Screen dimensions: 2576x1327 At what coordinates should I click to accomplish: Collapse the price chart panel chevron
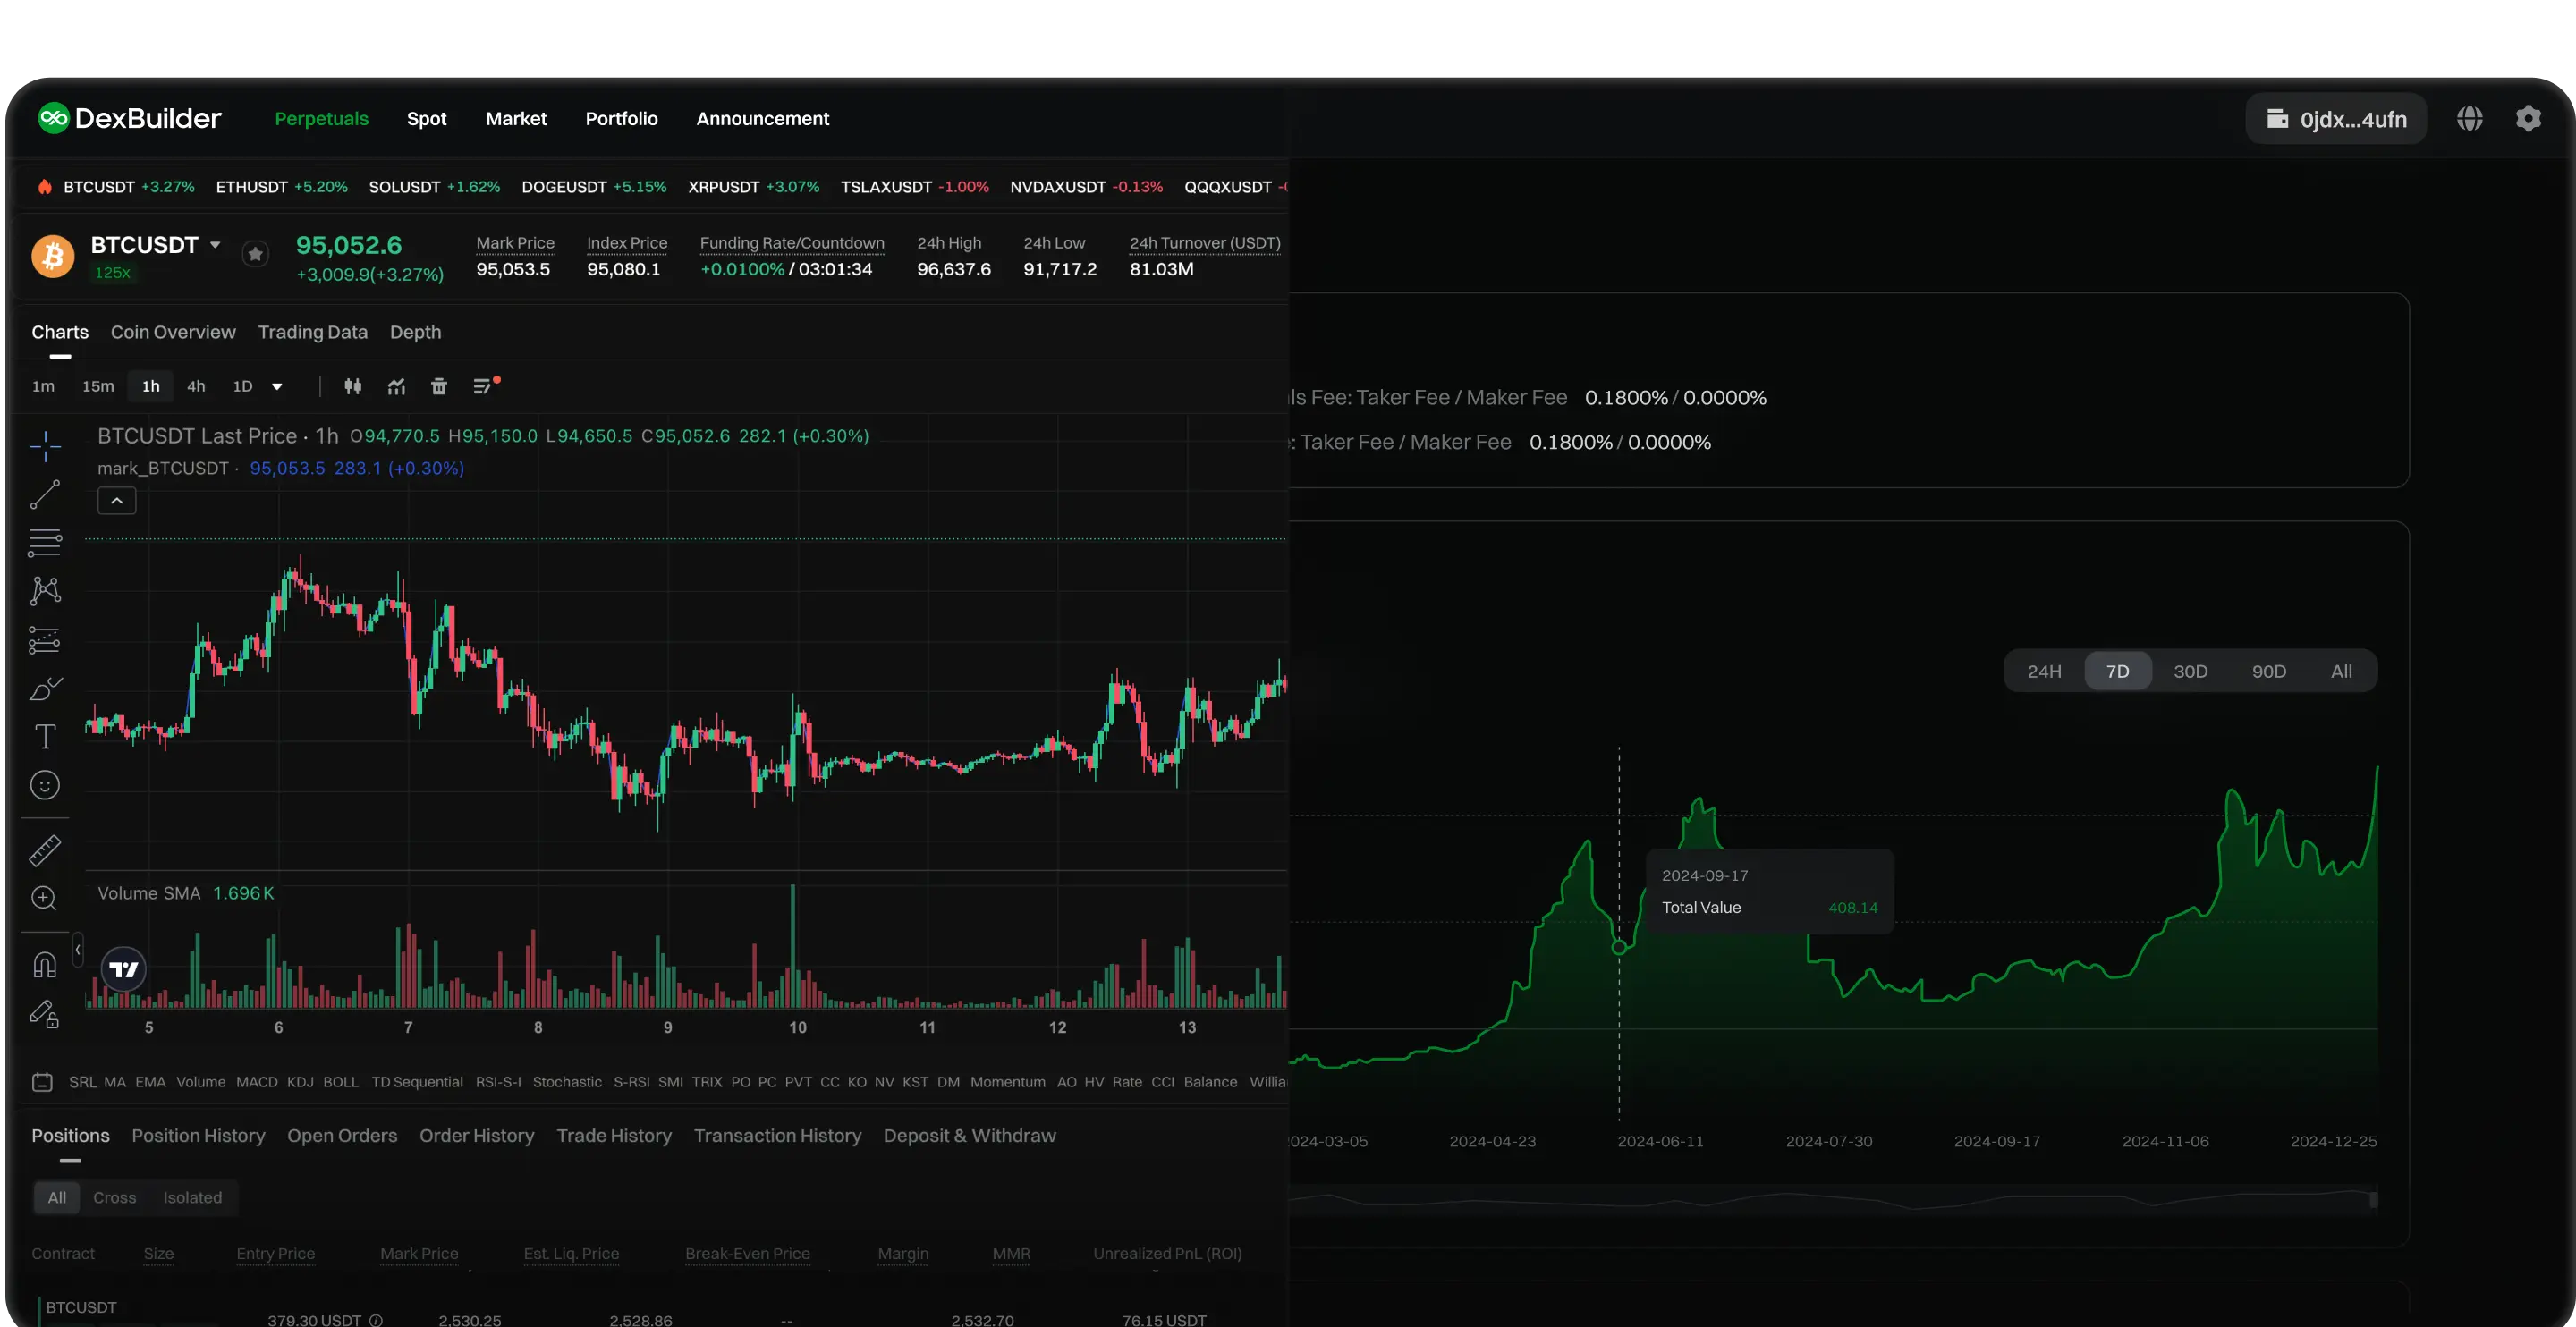tap(116, 500)
